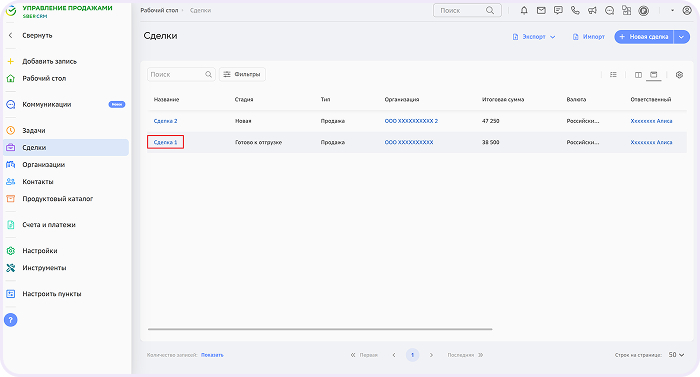Click the green gear icon for Настройки
This screenshot has height=377, width=700.
[11, 251]
